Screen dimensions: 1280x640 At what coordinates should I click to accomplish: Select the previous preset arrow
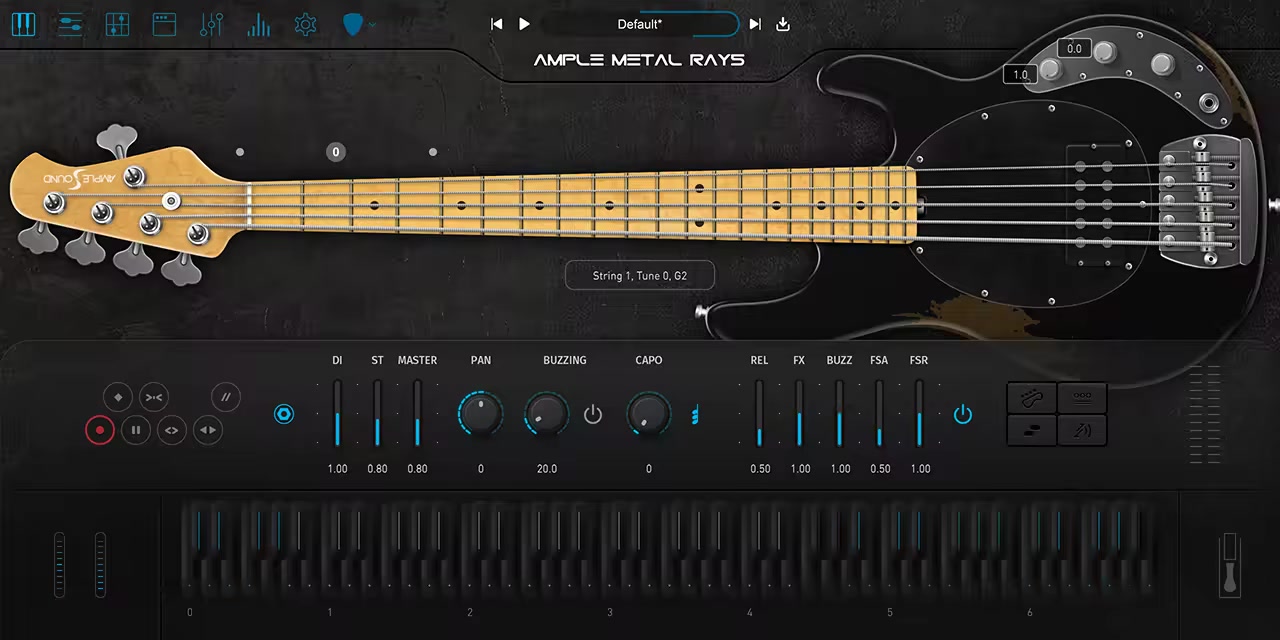pyautogui.click(x=496, y=24)
